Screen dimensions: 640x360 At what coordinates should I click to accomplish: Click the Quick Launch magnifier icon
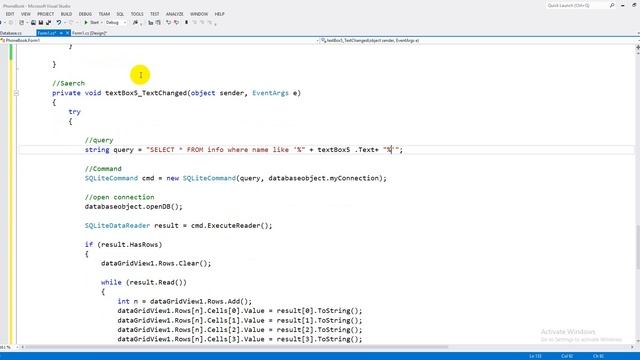pos(612,6)
